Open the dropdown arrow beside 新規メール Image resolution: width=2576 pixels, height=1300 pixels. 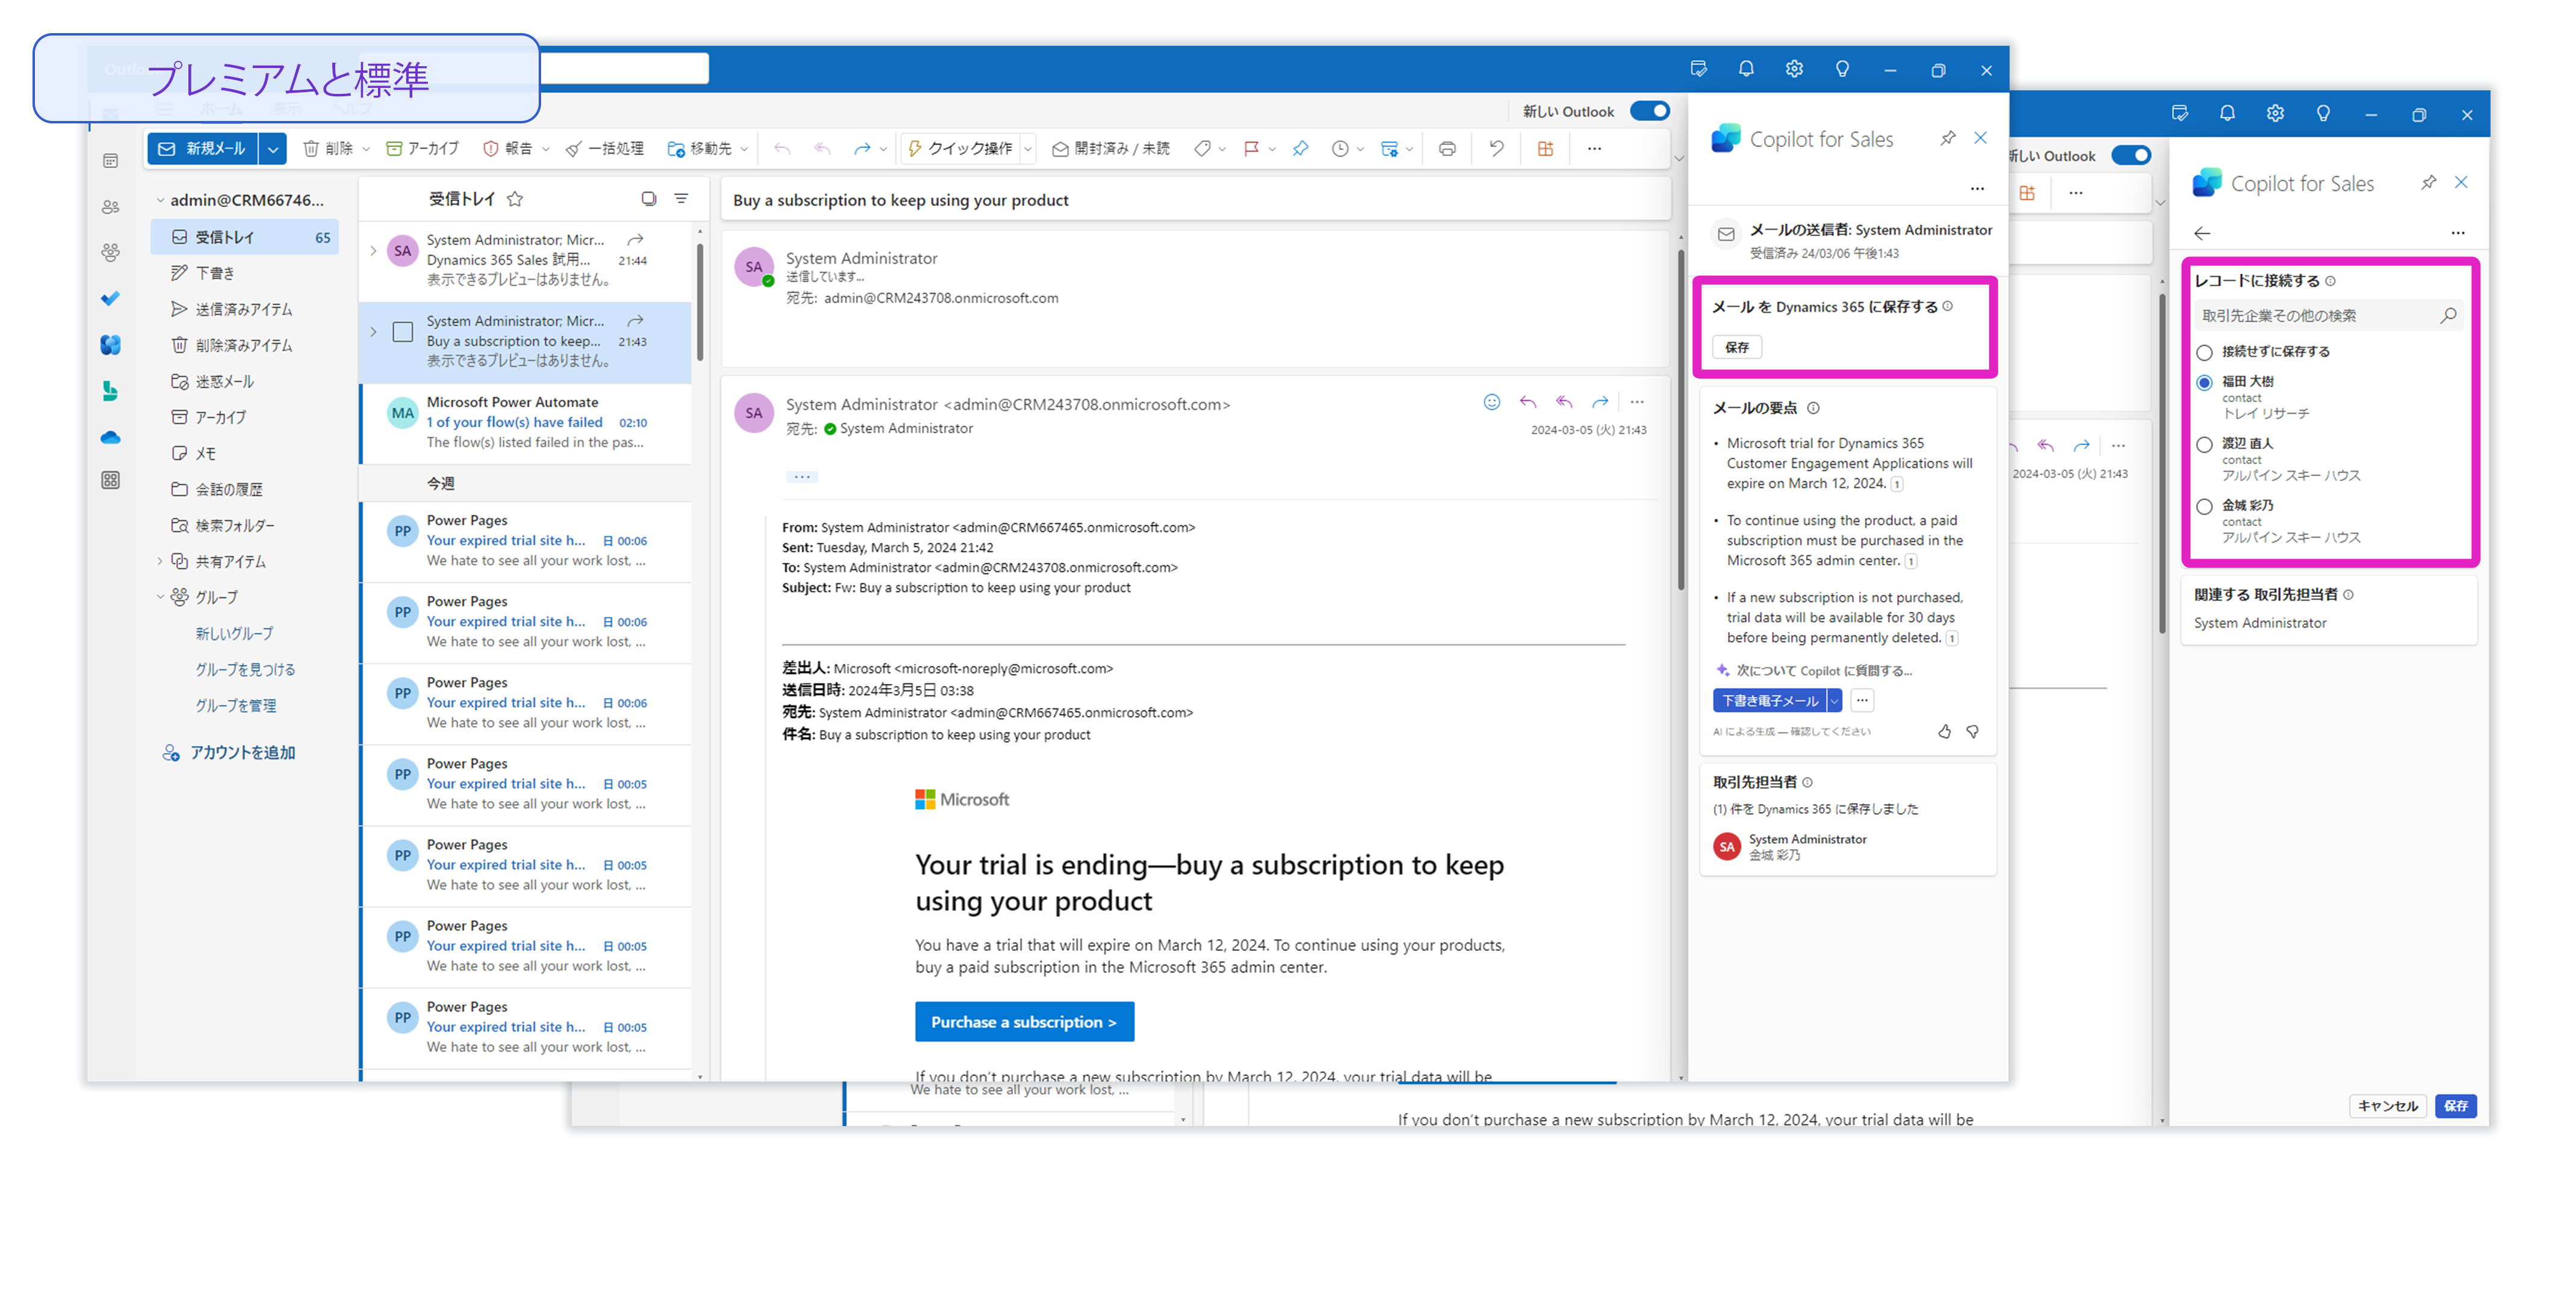point(272,148)
